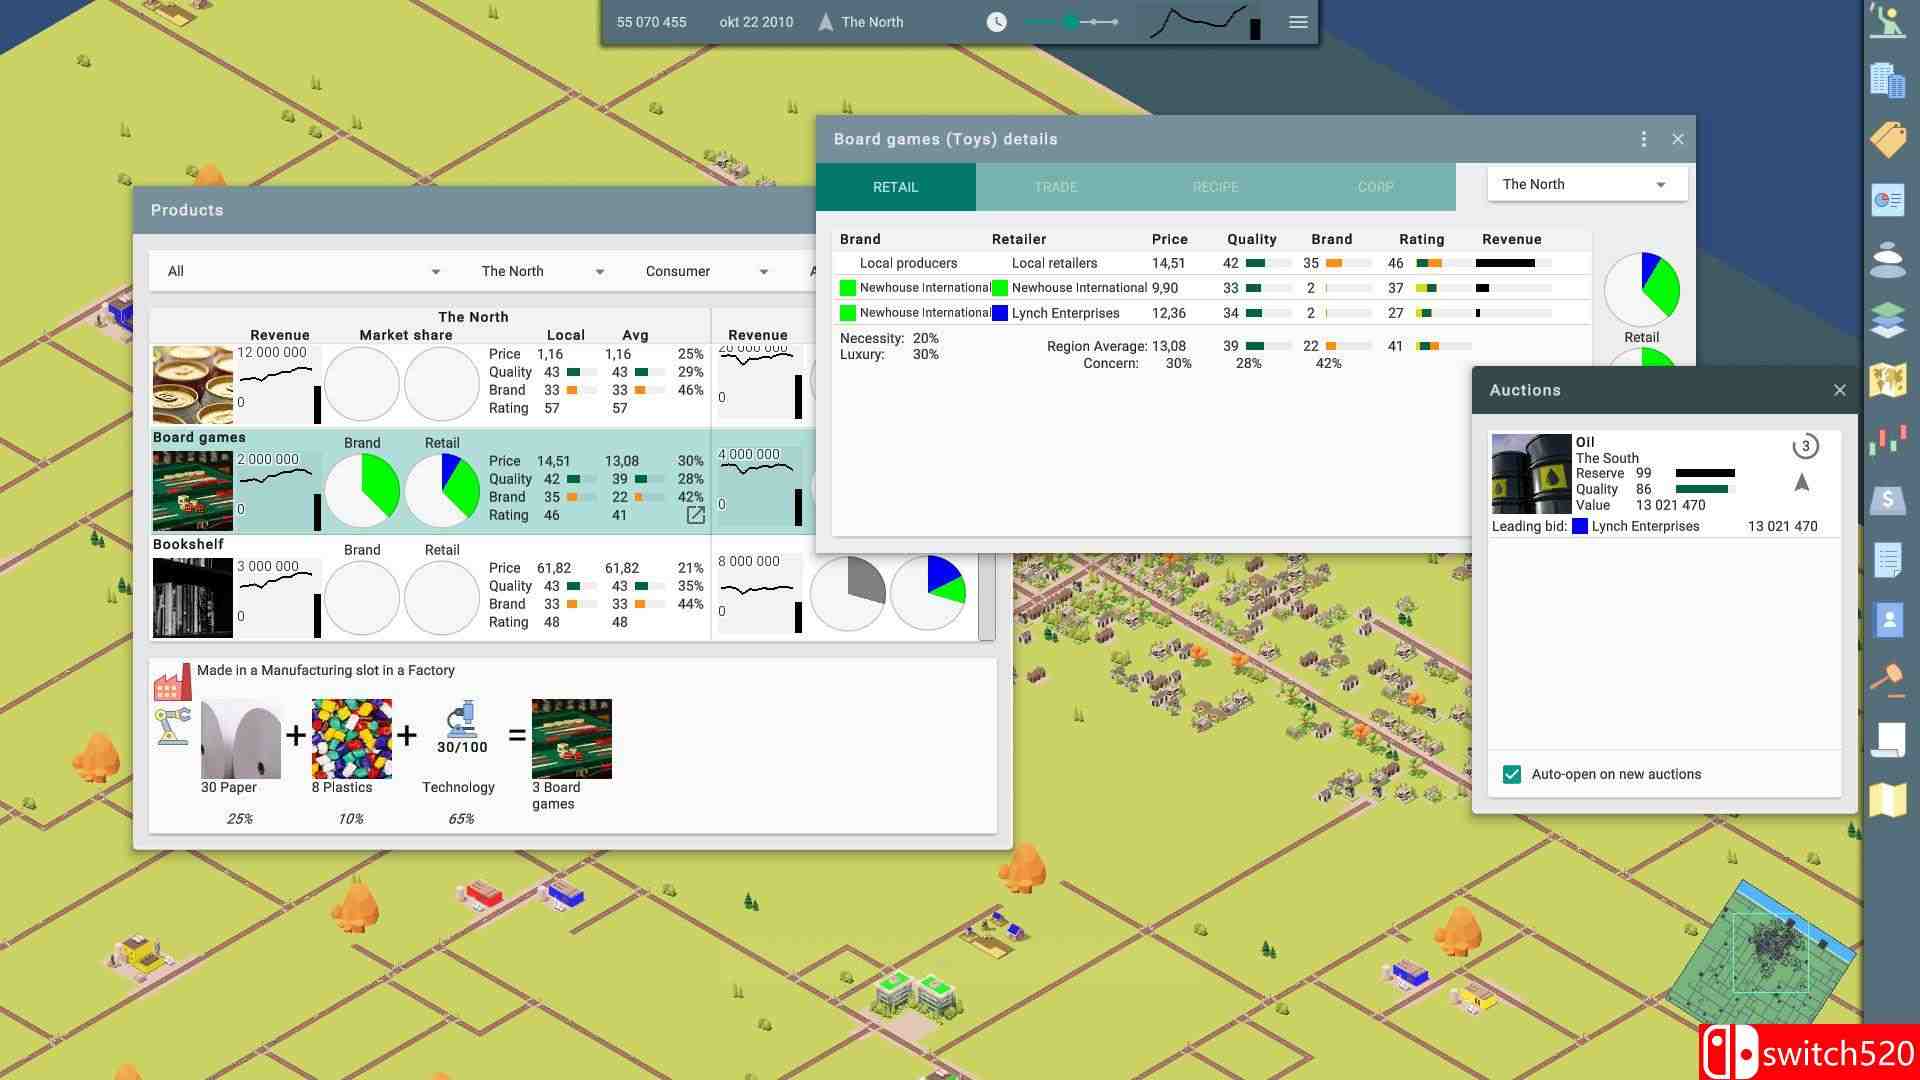This screenshot has width=1920, height=1080.
Task: Switch to the CORP tab in Board games details
Action: (1375, 186)
